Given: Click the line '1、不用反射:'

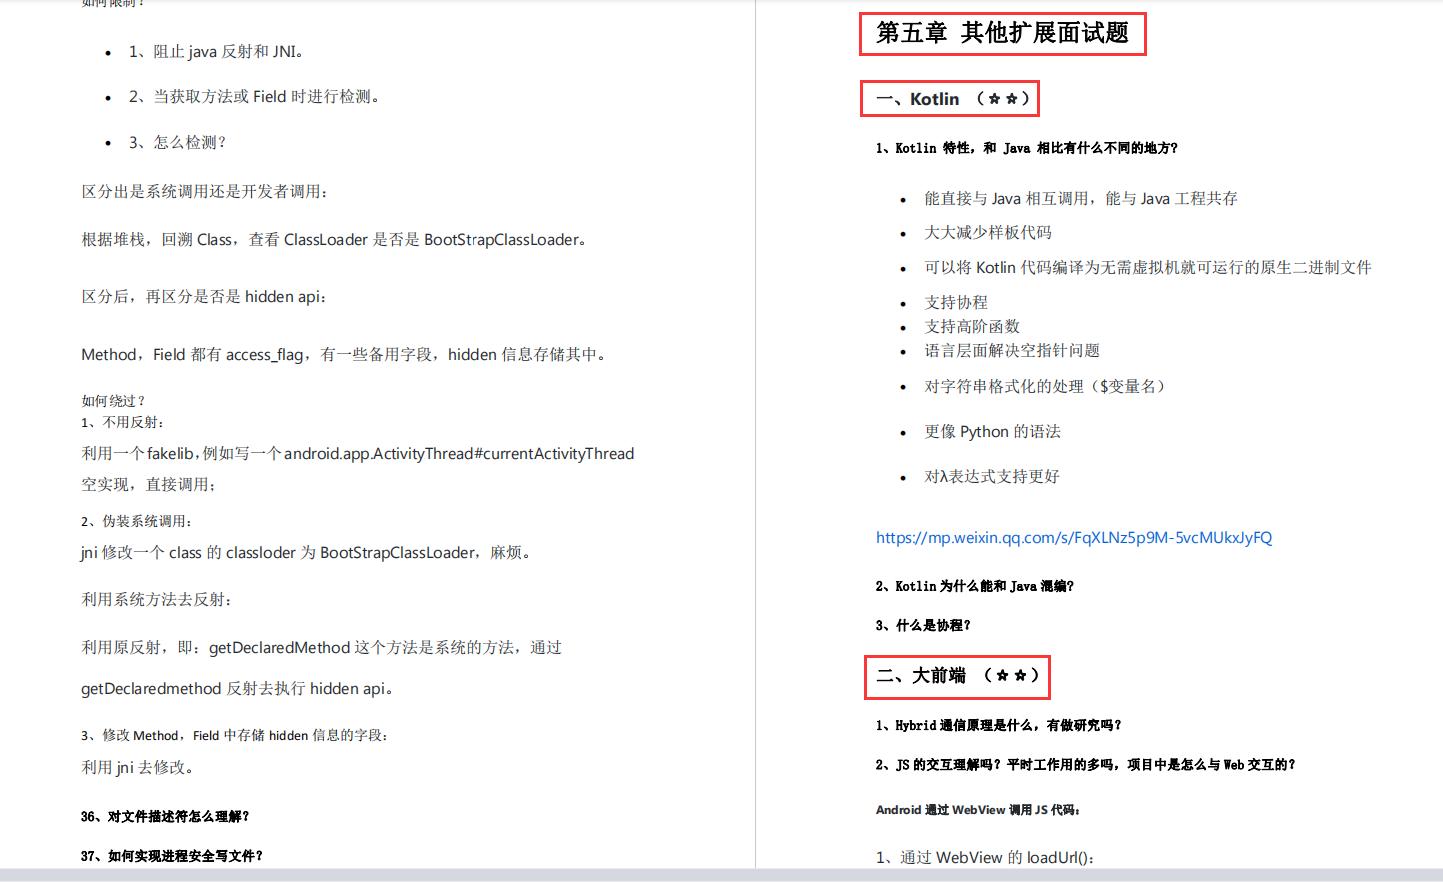Looking at the screenshot, I should point(123,422).
